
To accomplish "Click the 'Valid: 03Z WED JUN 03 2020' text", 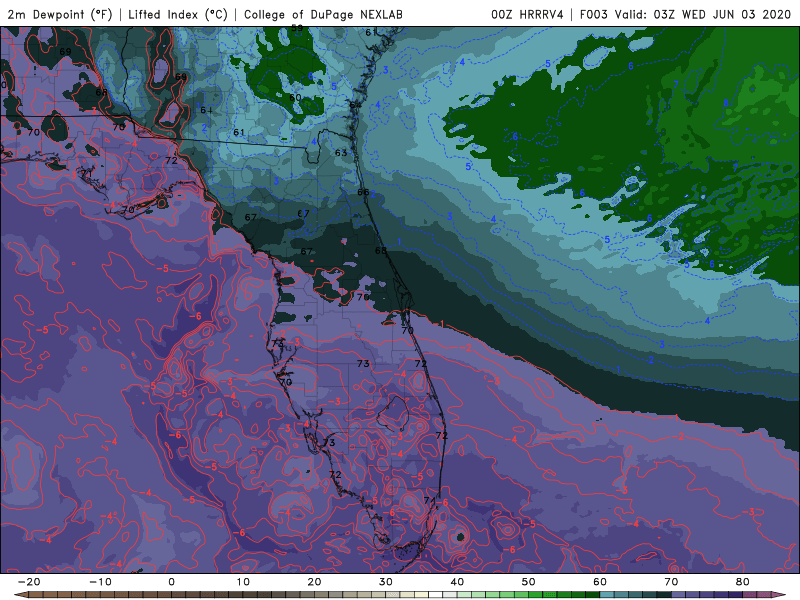I will [x=703, y=14].
